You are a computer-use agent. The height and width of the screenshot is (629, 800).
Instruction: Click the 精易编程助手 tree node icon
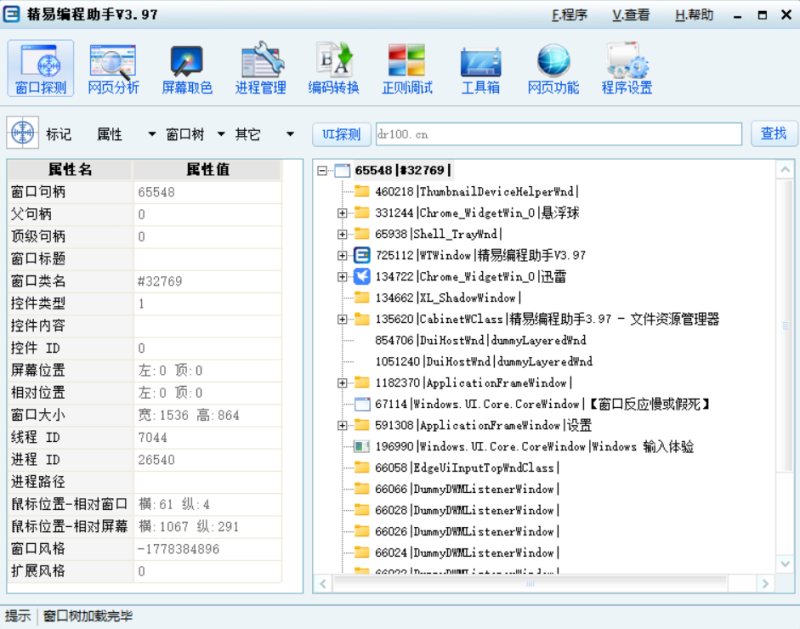362,255
